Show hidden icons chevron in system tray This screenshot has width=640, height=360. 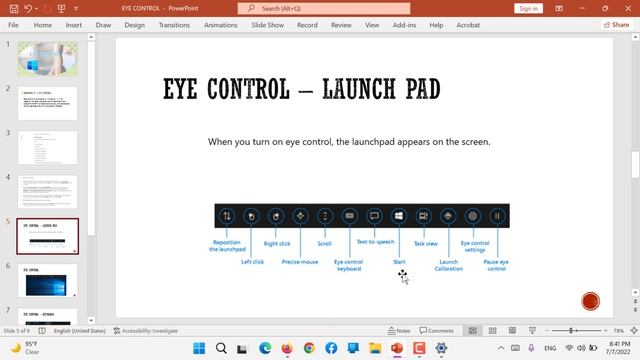[501, 348]
